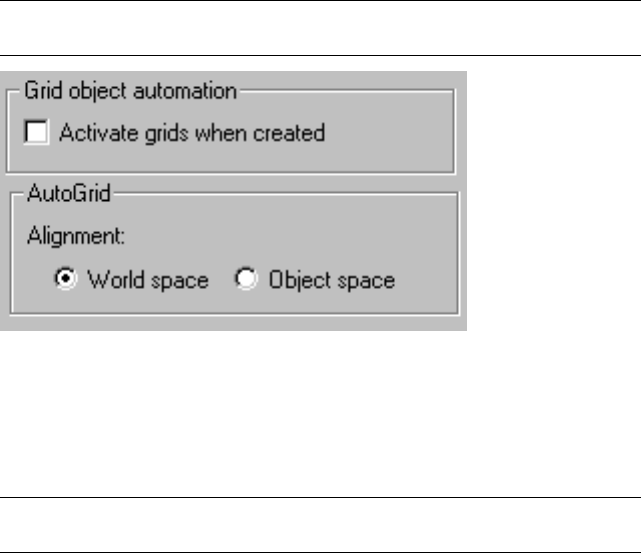Tick the empty box beside Activate grids

click(x=39, y=132)
